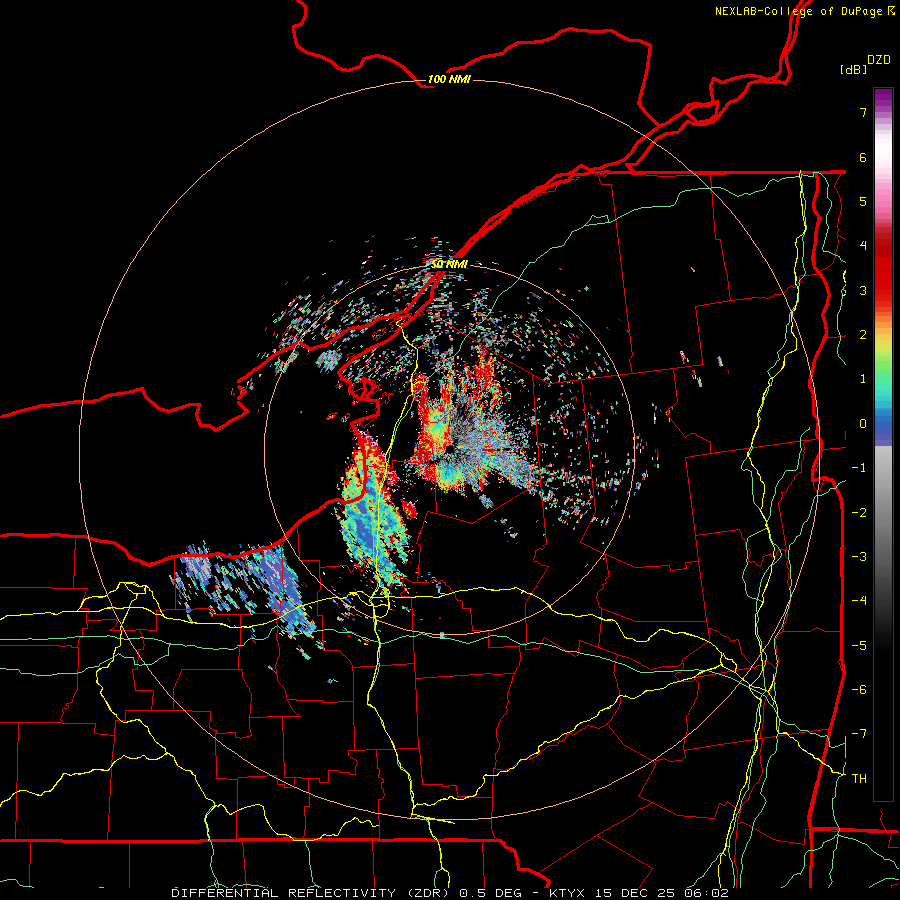This screenshot has width=900, height=900.
Task: Click the -2 dB color scale label
Action: 859,512
